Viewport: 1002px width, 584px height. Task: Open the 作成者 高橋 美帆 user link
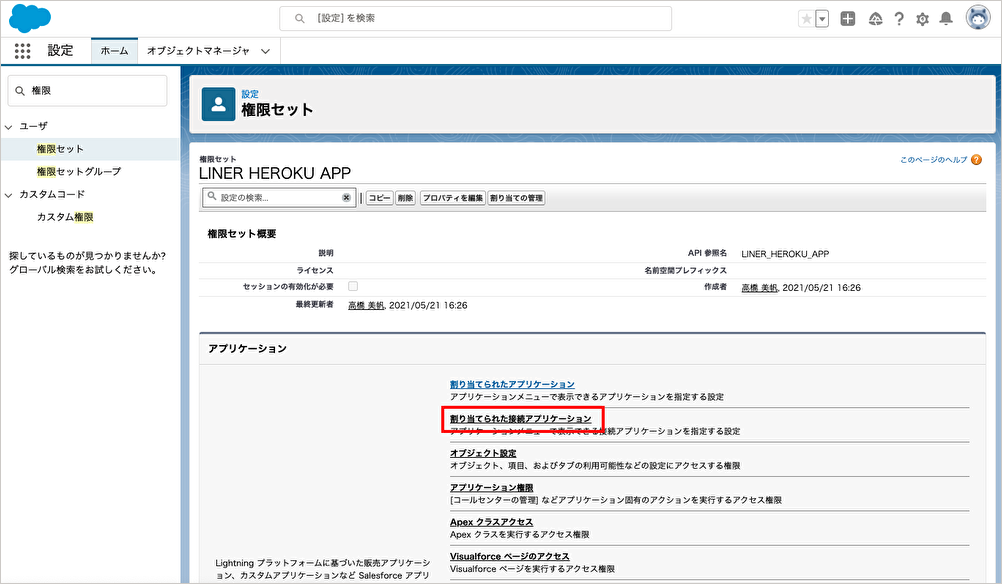coord(759,288)
